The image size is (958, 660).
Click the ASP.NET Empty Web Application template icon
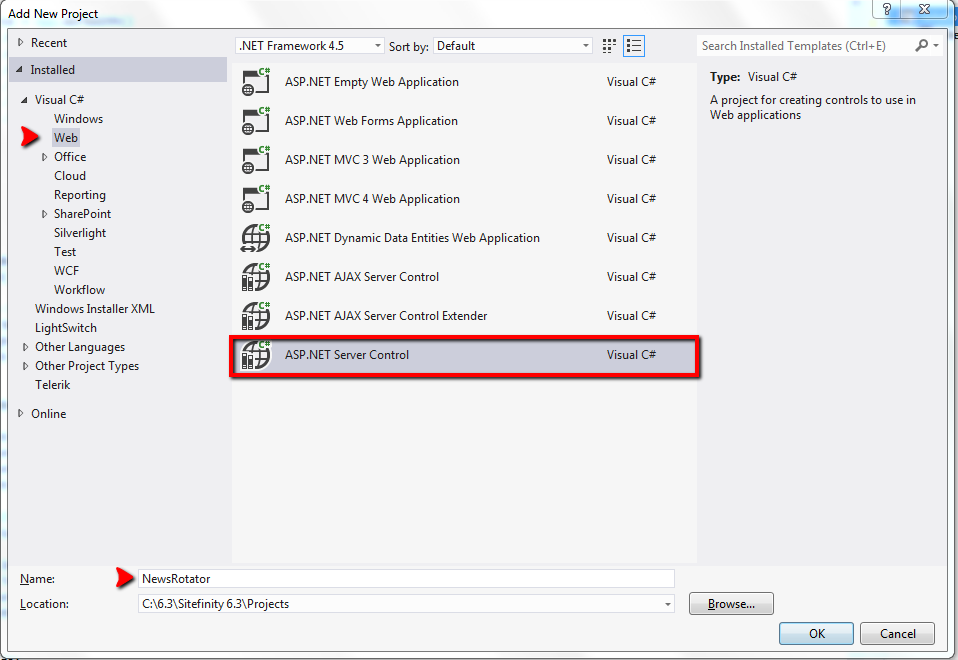pyautogui.click(x=256, y=82)
